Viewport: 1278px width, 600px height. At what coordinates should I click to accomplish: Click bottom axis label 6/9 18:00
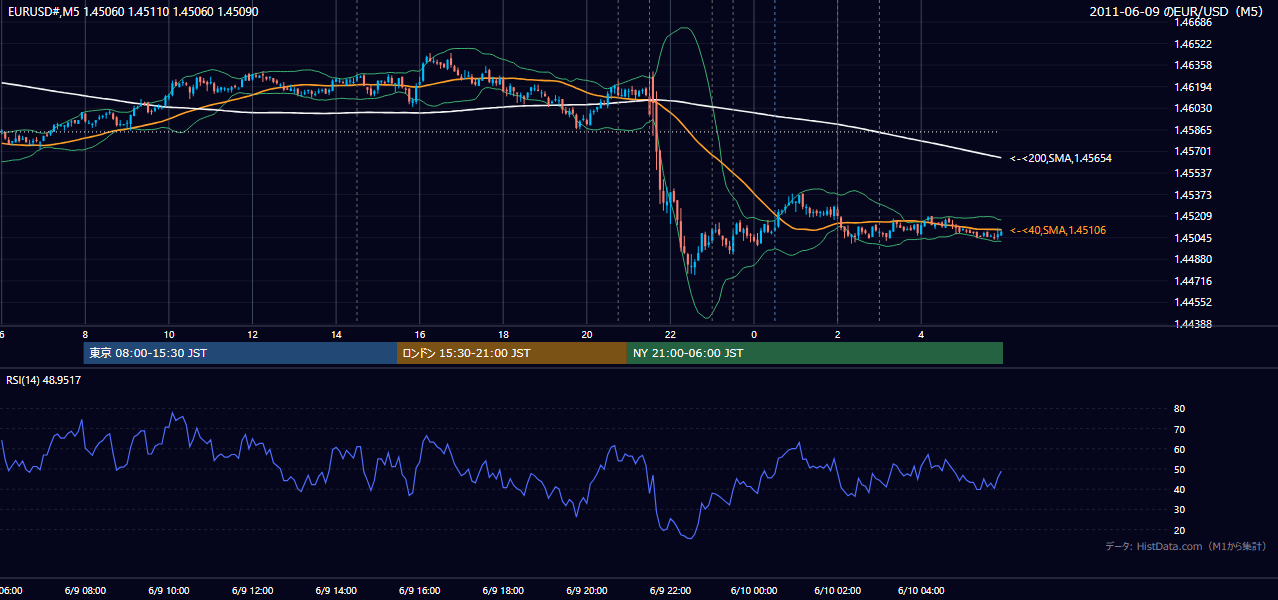tap(504, 591)
